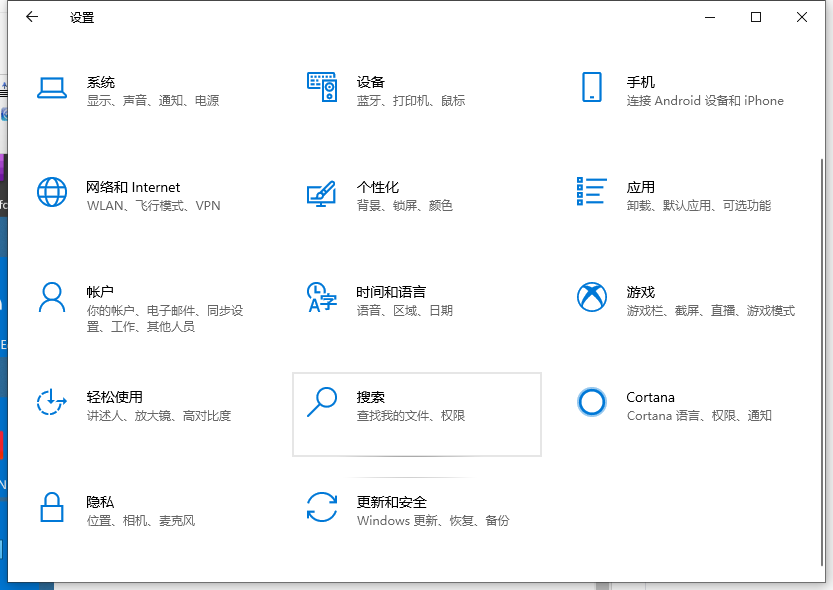
Task: Click the sync arrows icon for 更新和安全
Action: click(322, 507)
